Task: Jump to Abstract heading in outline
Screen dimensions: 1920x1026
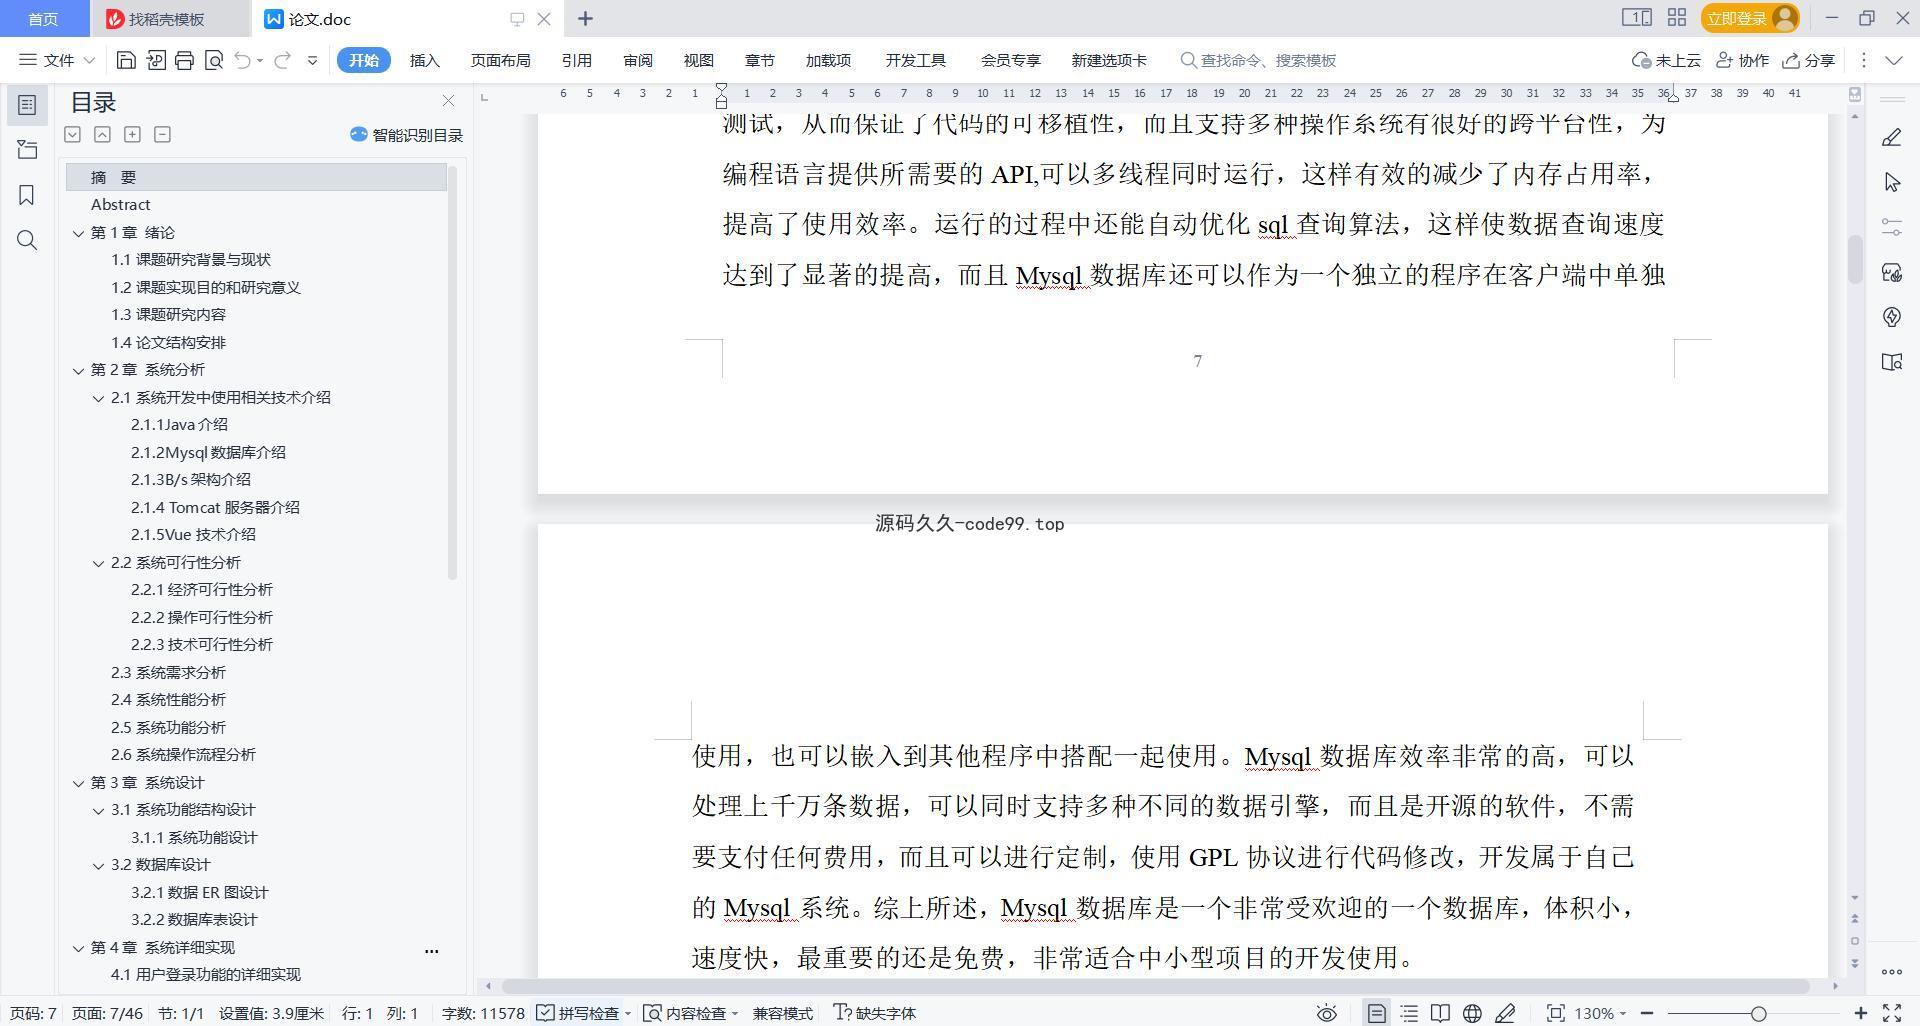Action: [x=120, y=205]
